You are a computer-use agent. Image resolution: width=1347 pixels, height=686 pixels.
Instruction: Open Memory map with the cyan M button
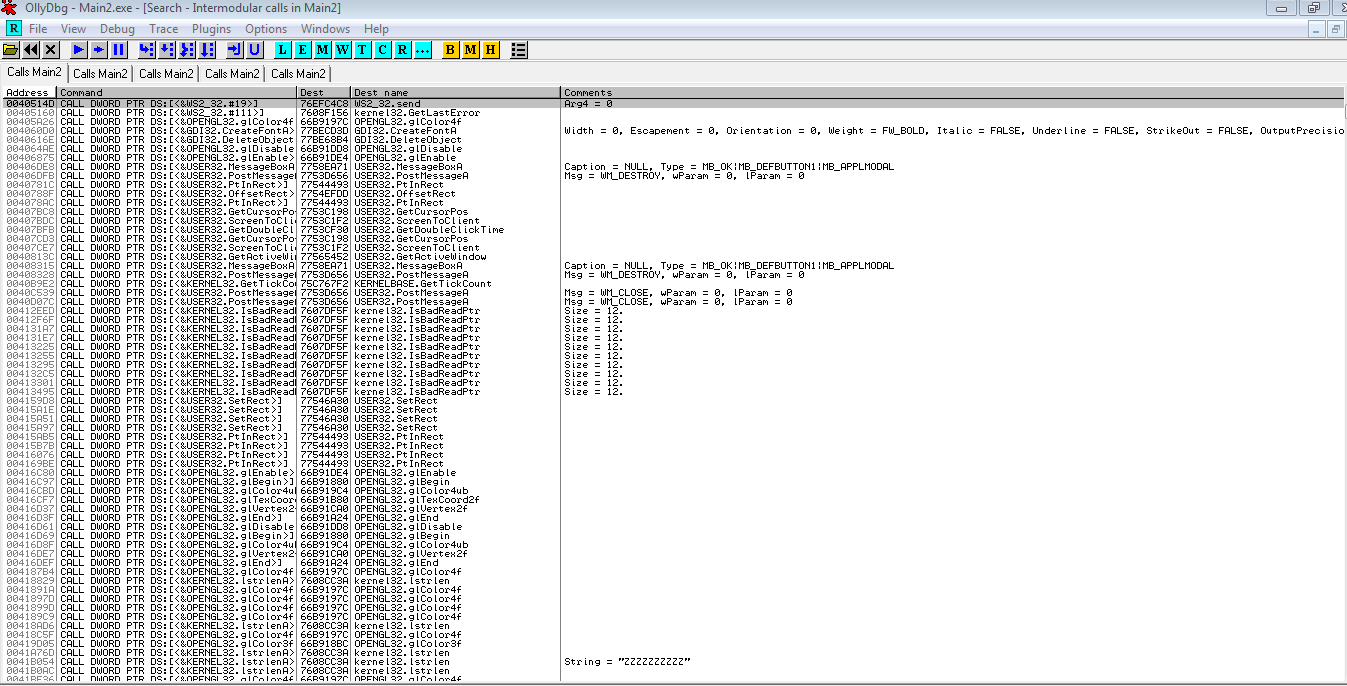point(323,49)
